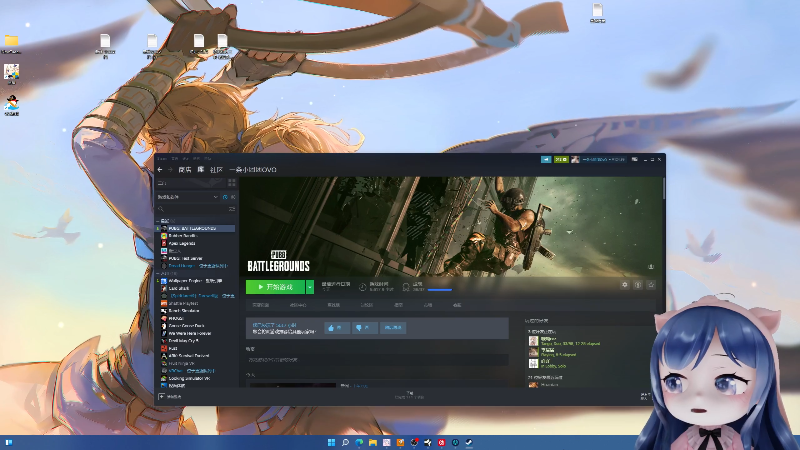Open the Steam menu in title bar
This screenshot has width=800, height=450.
pyautogui.click(x=162, y=159)
